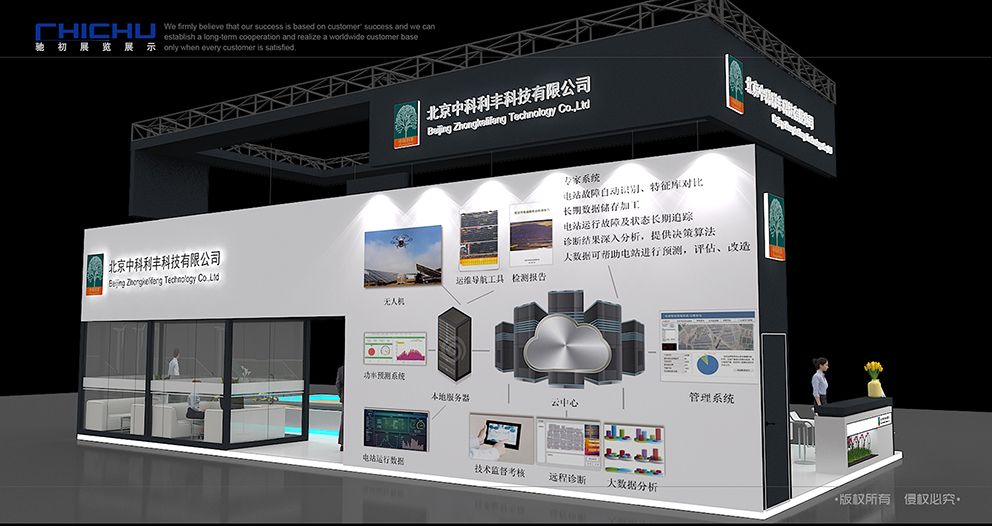Open the 大数据分析 3D charts image
Viewport: 992px width, 526px height.
[x=634, y=449]
